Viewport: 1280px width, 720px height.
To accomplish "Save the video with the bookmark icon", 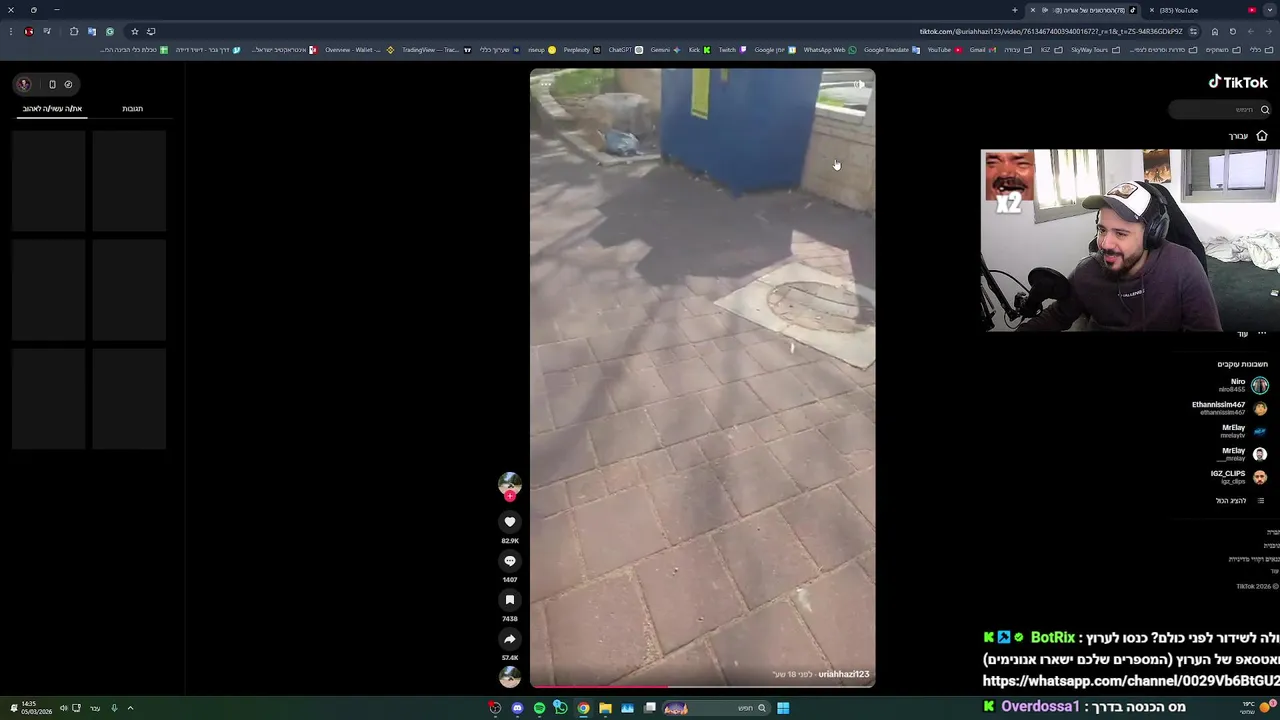I will tap(510, 600).
